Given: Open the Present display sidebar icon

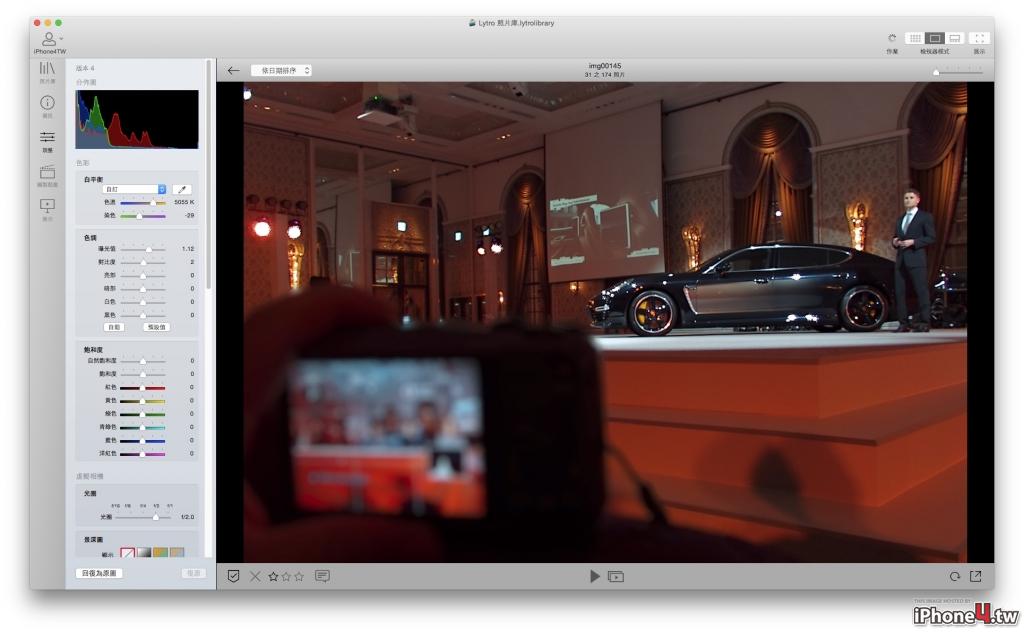Looking at the screenshot, I should coord(47,206).
